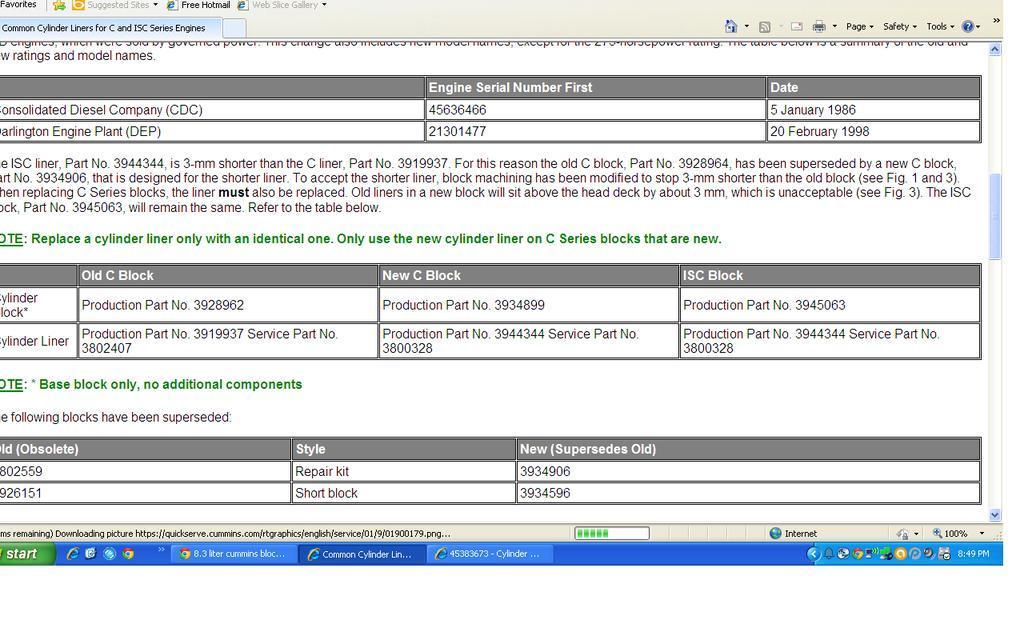Click the Help question mark icon

(x=968, y=27)
